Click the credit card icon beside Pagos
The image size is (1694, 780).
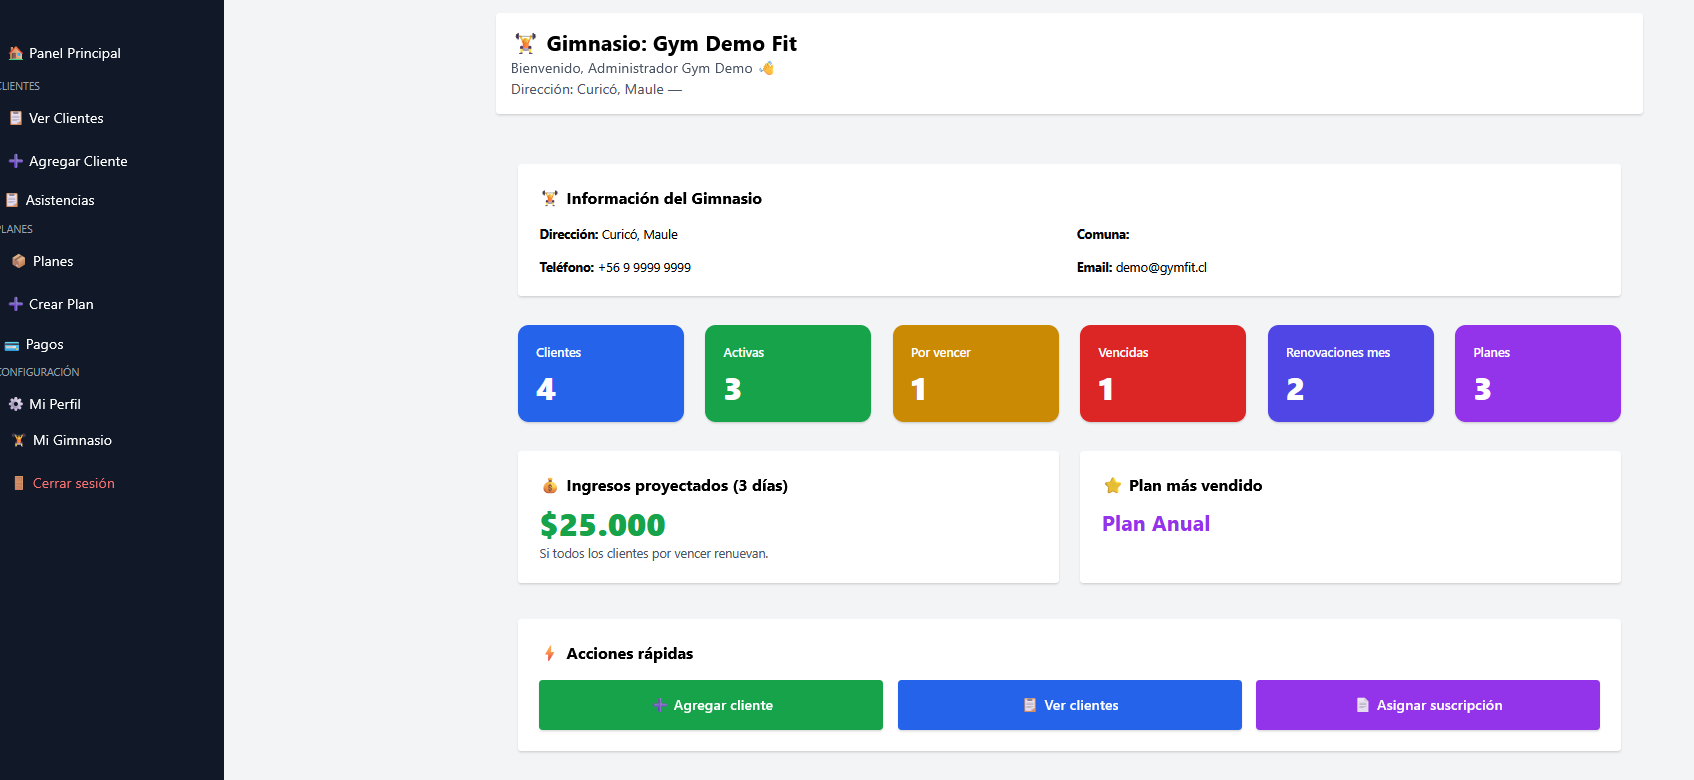(x=12, y=345)
